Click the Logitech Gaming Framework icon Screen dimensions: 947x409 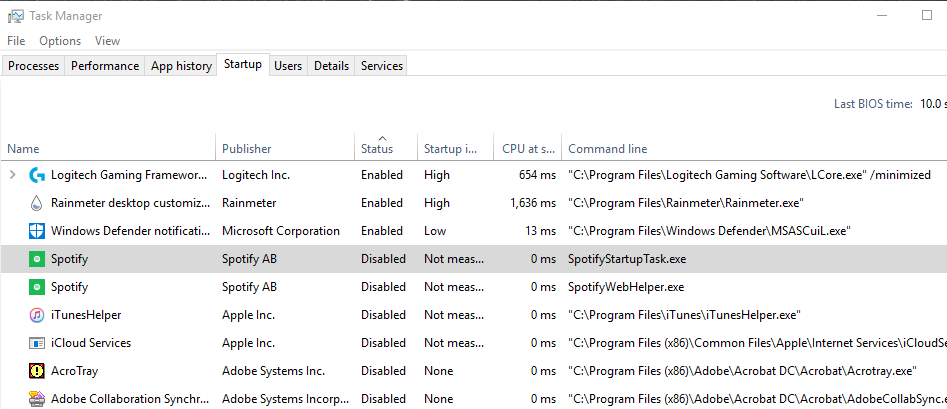coord(37,175)
